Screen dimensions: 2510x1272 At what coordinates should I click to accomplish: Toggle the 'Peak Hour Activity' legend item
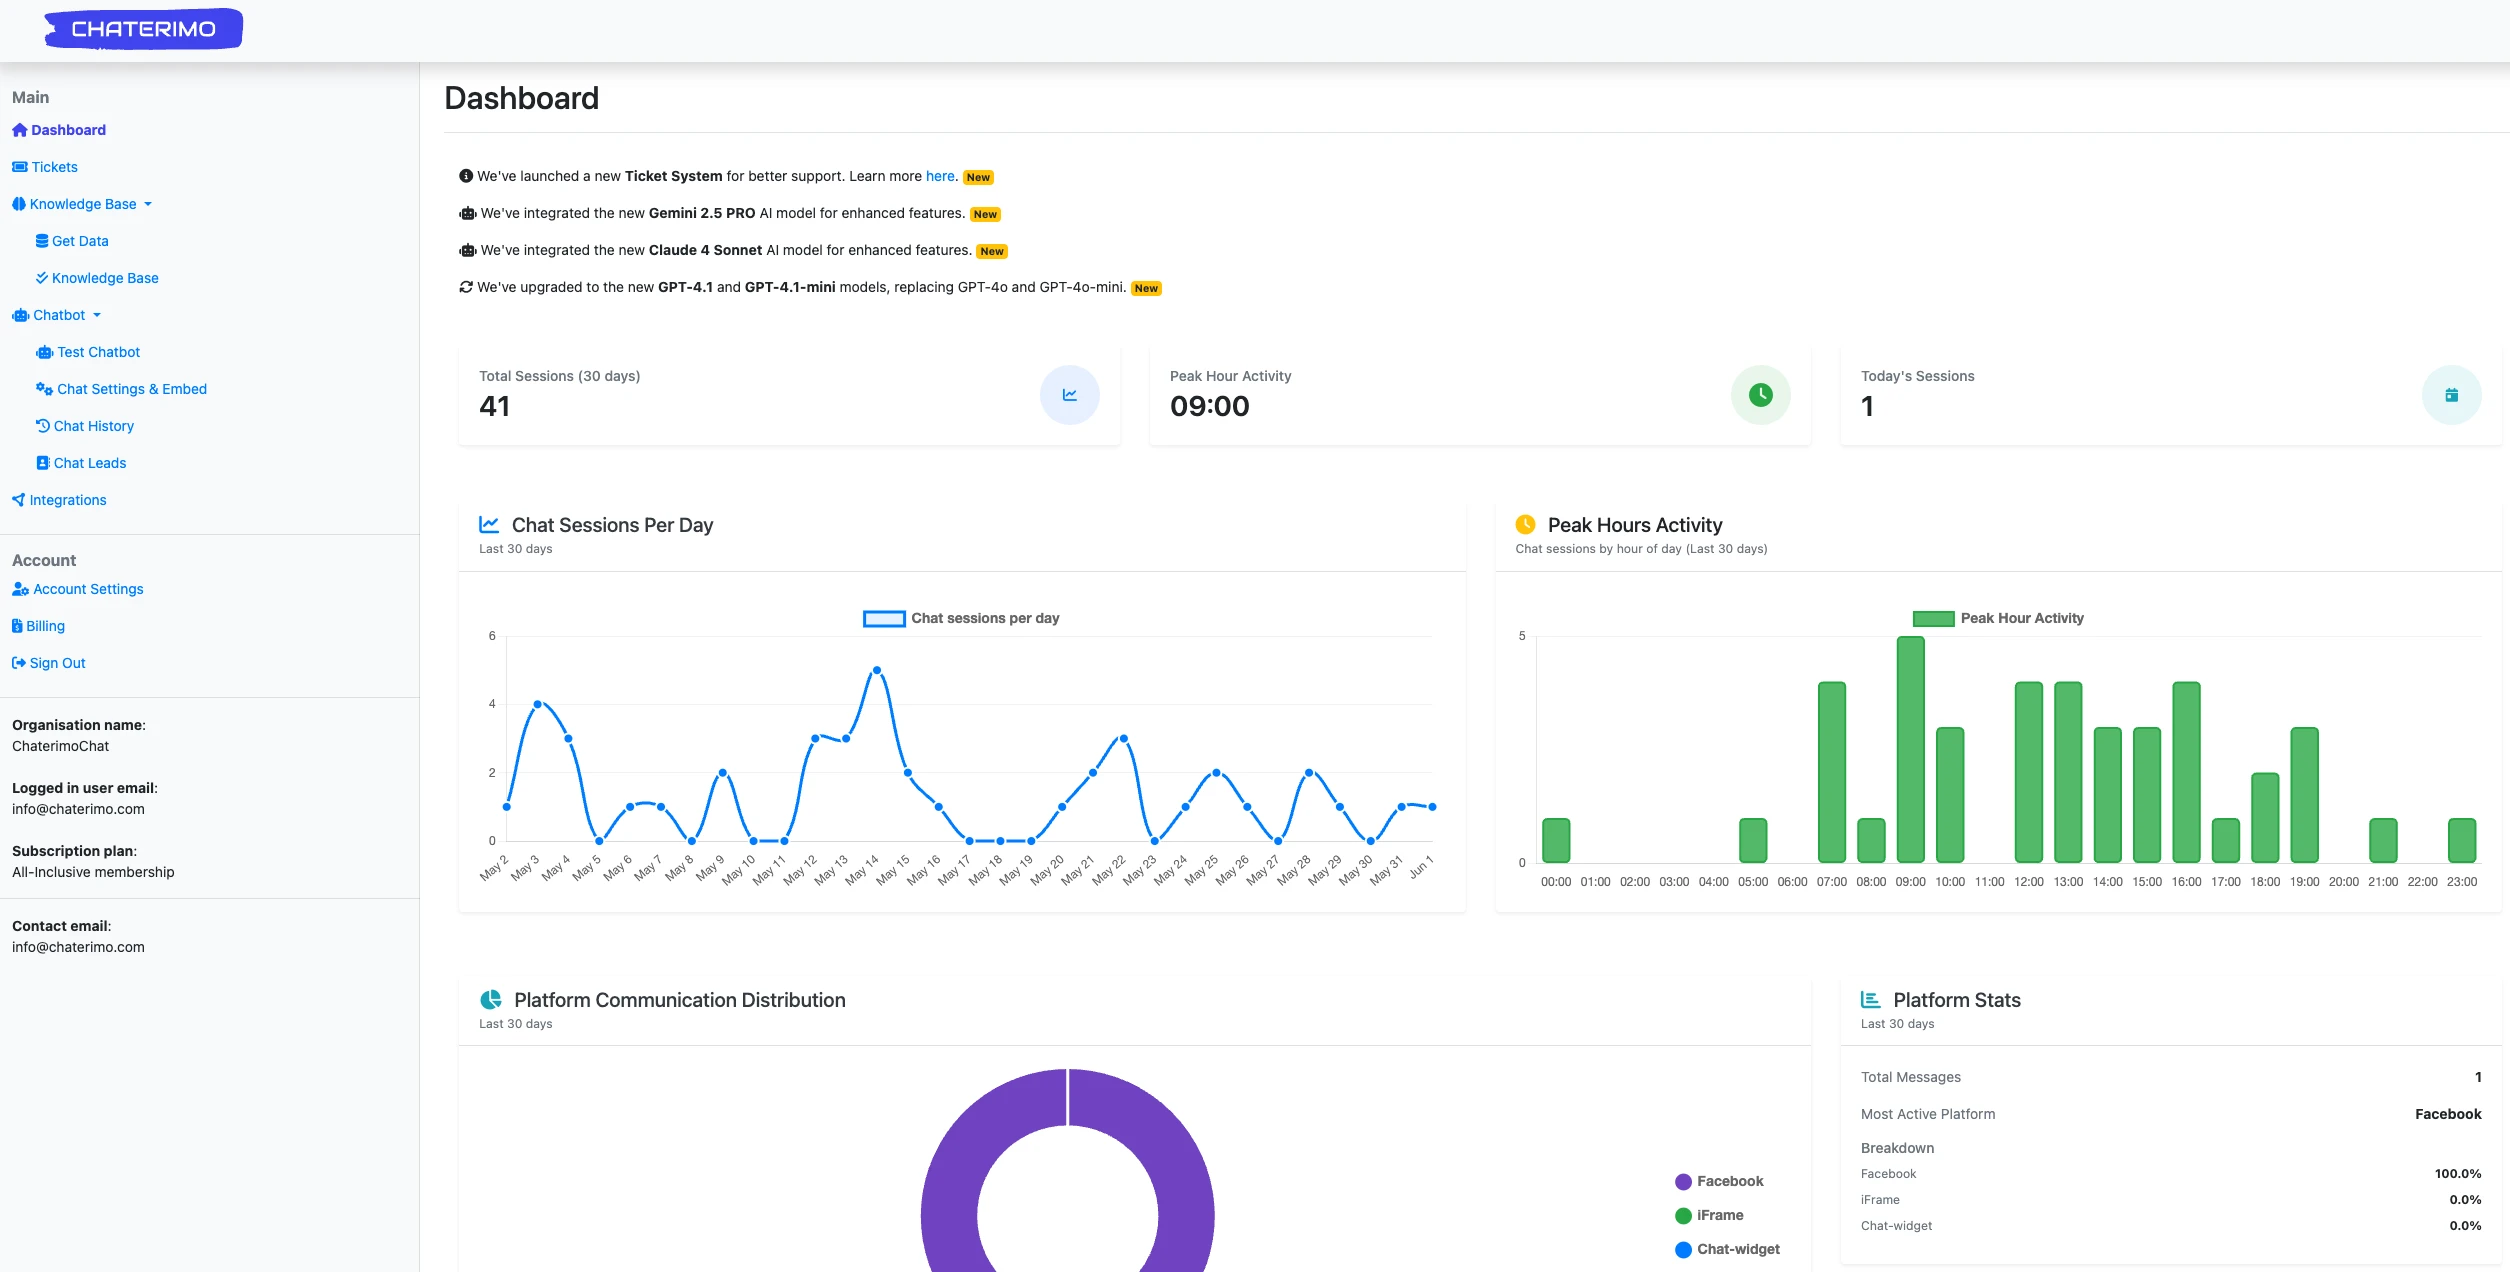click(x=1998, y=618)
